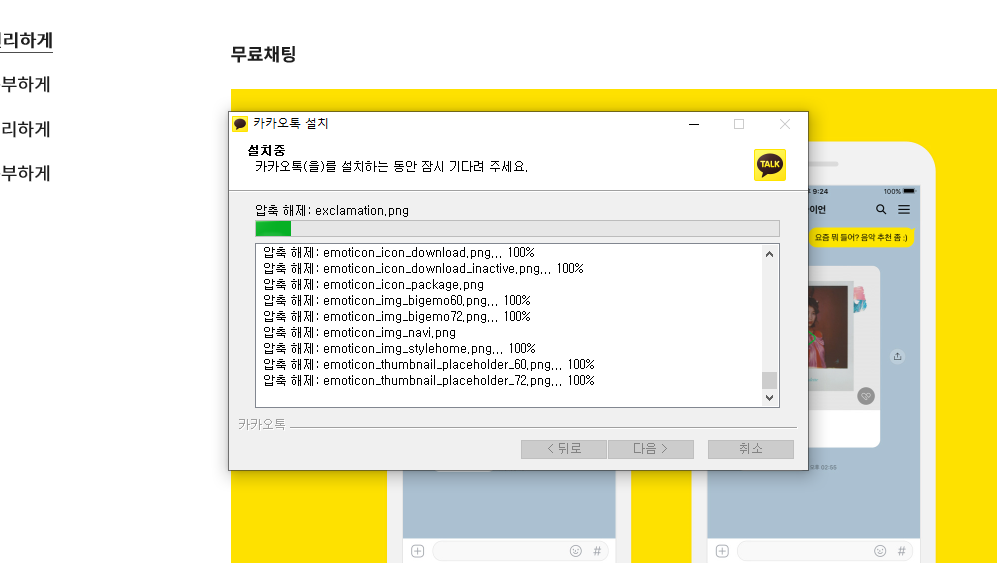The image size is (997, 563).
Task: Click the 압축 해제: exclamation.png status text
Action: pyautogui.click(x=332, y=211)
